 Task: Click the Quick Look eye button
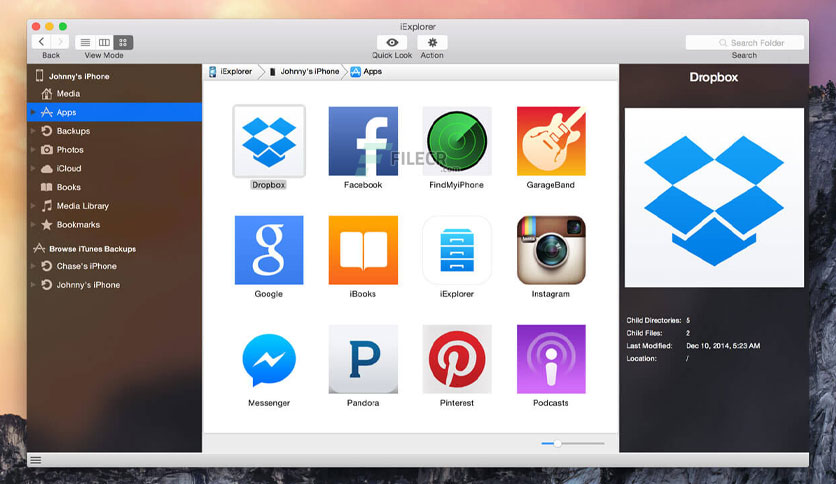392,43
